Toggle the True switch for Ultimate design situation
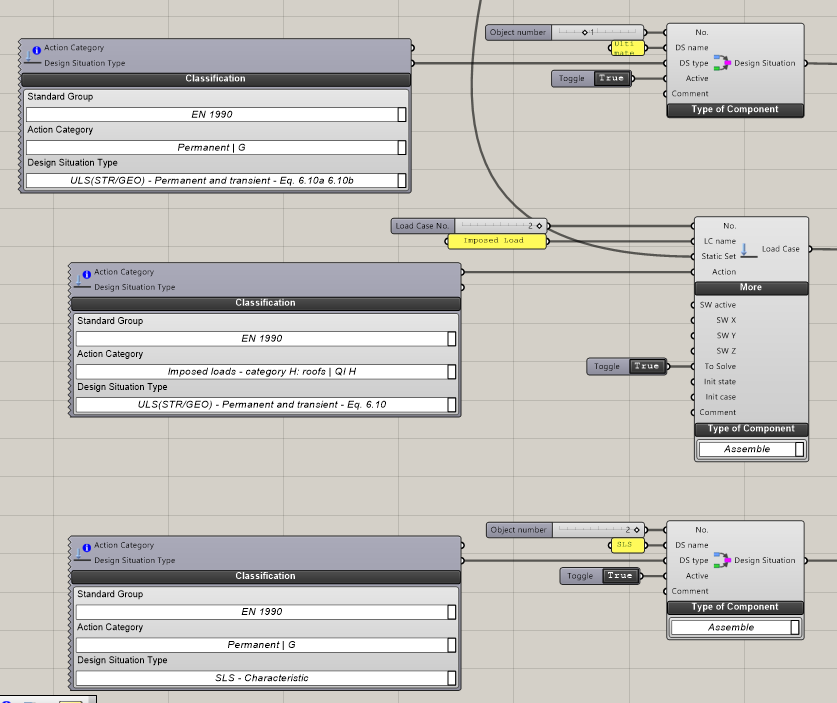Image resolution: width=837 pixels, height=703 pixels. click(x=611, y=78)
